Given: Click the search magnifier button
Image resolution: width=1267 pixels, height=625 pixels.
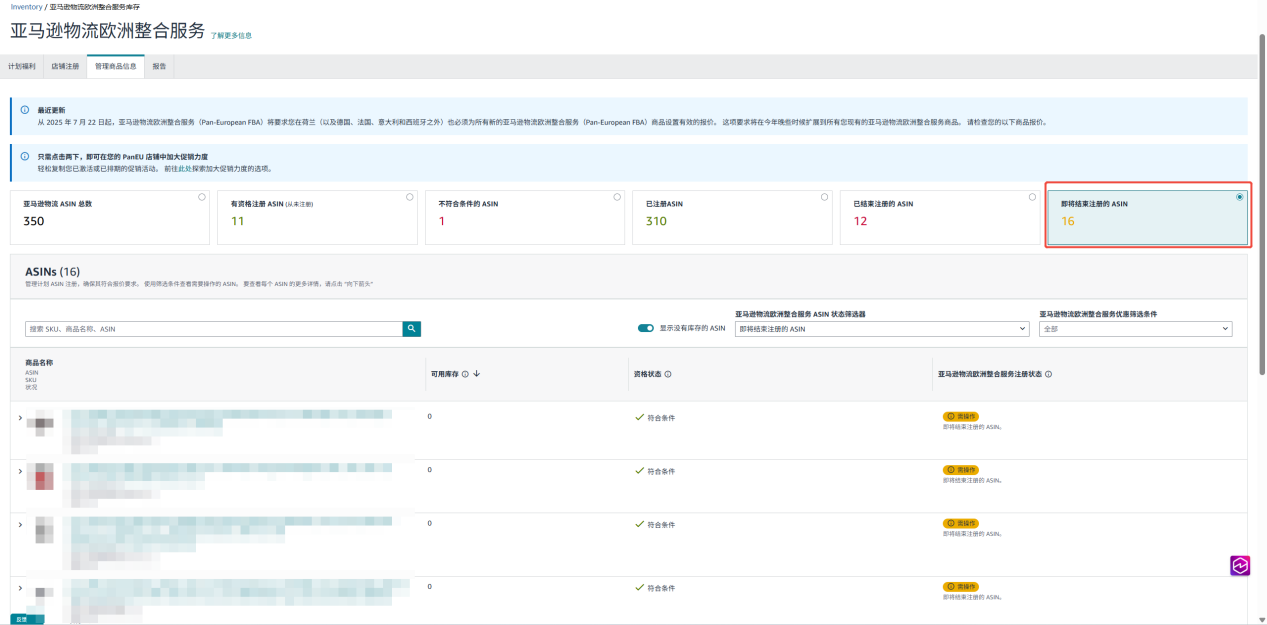Looking at the screenshot, I should (x=412, y=328).
